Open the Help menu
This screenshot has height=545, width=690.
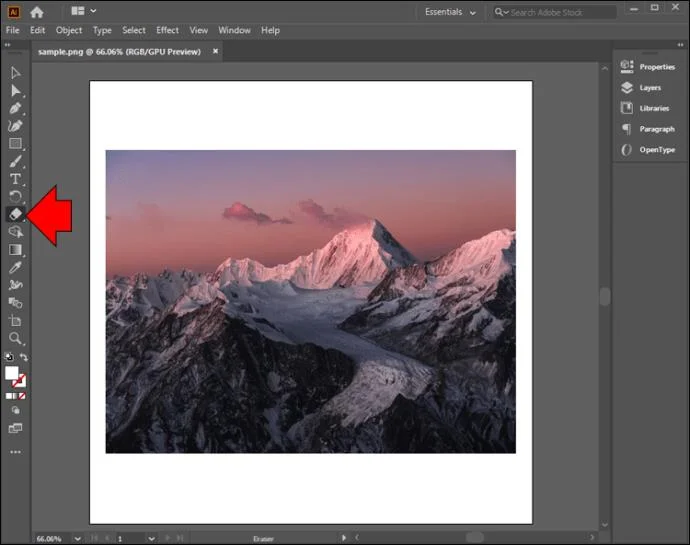coord(270,30)
